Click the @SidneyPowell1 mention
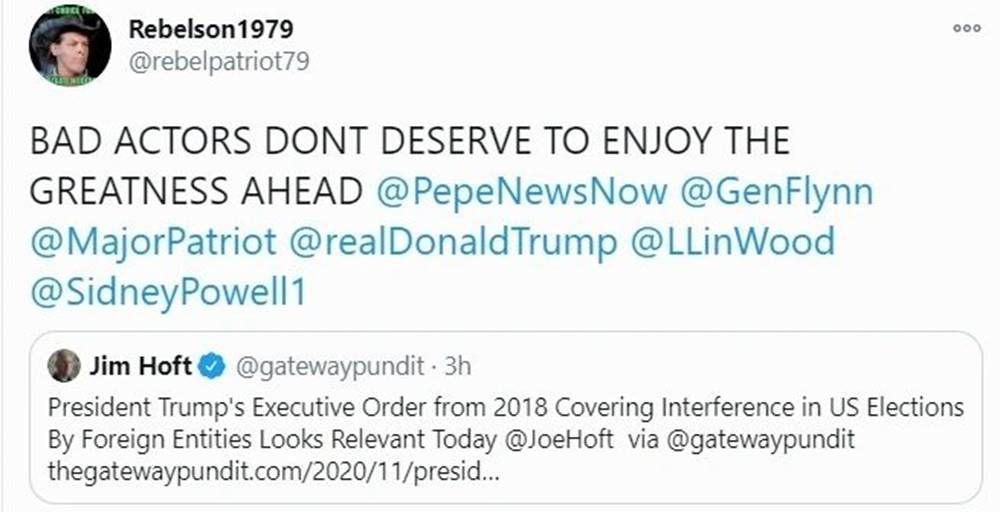 click(168, 293)
